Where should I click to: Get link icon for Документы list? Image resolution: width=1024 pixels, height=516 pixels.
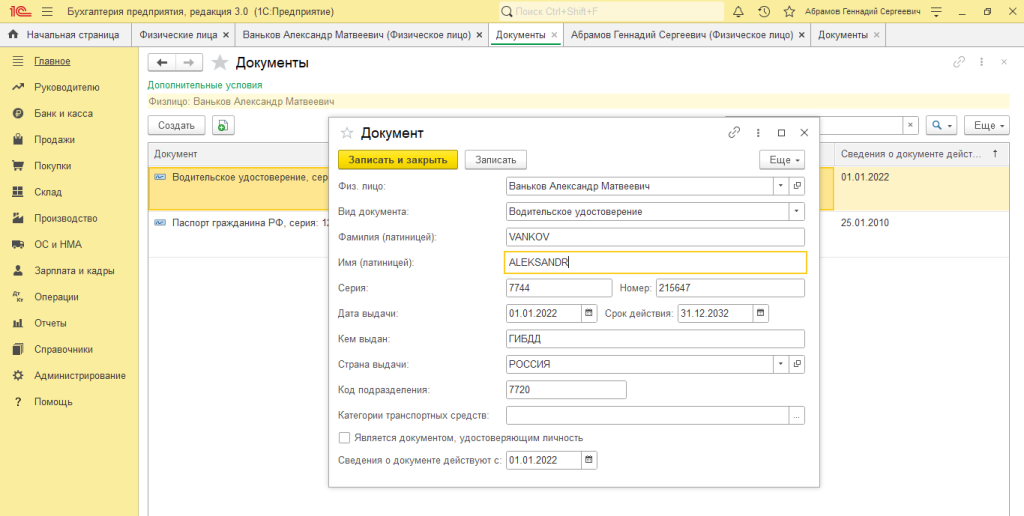959,62
